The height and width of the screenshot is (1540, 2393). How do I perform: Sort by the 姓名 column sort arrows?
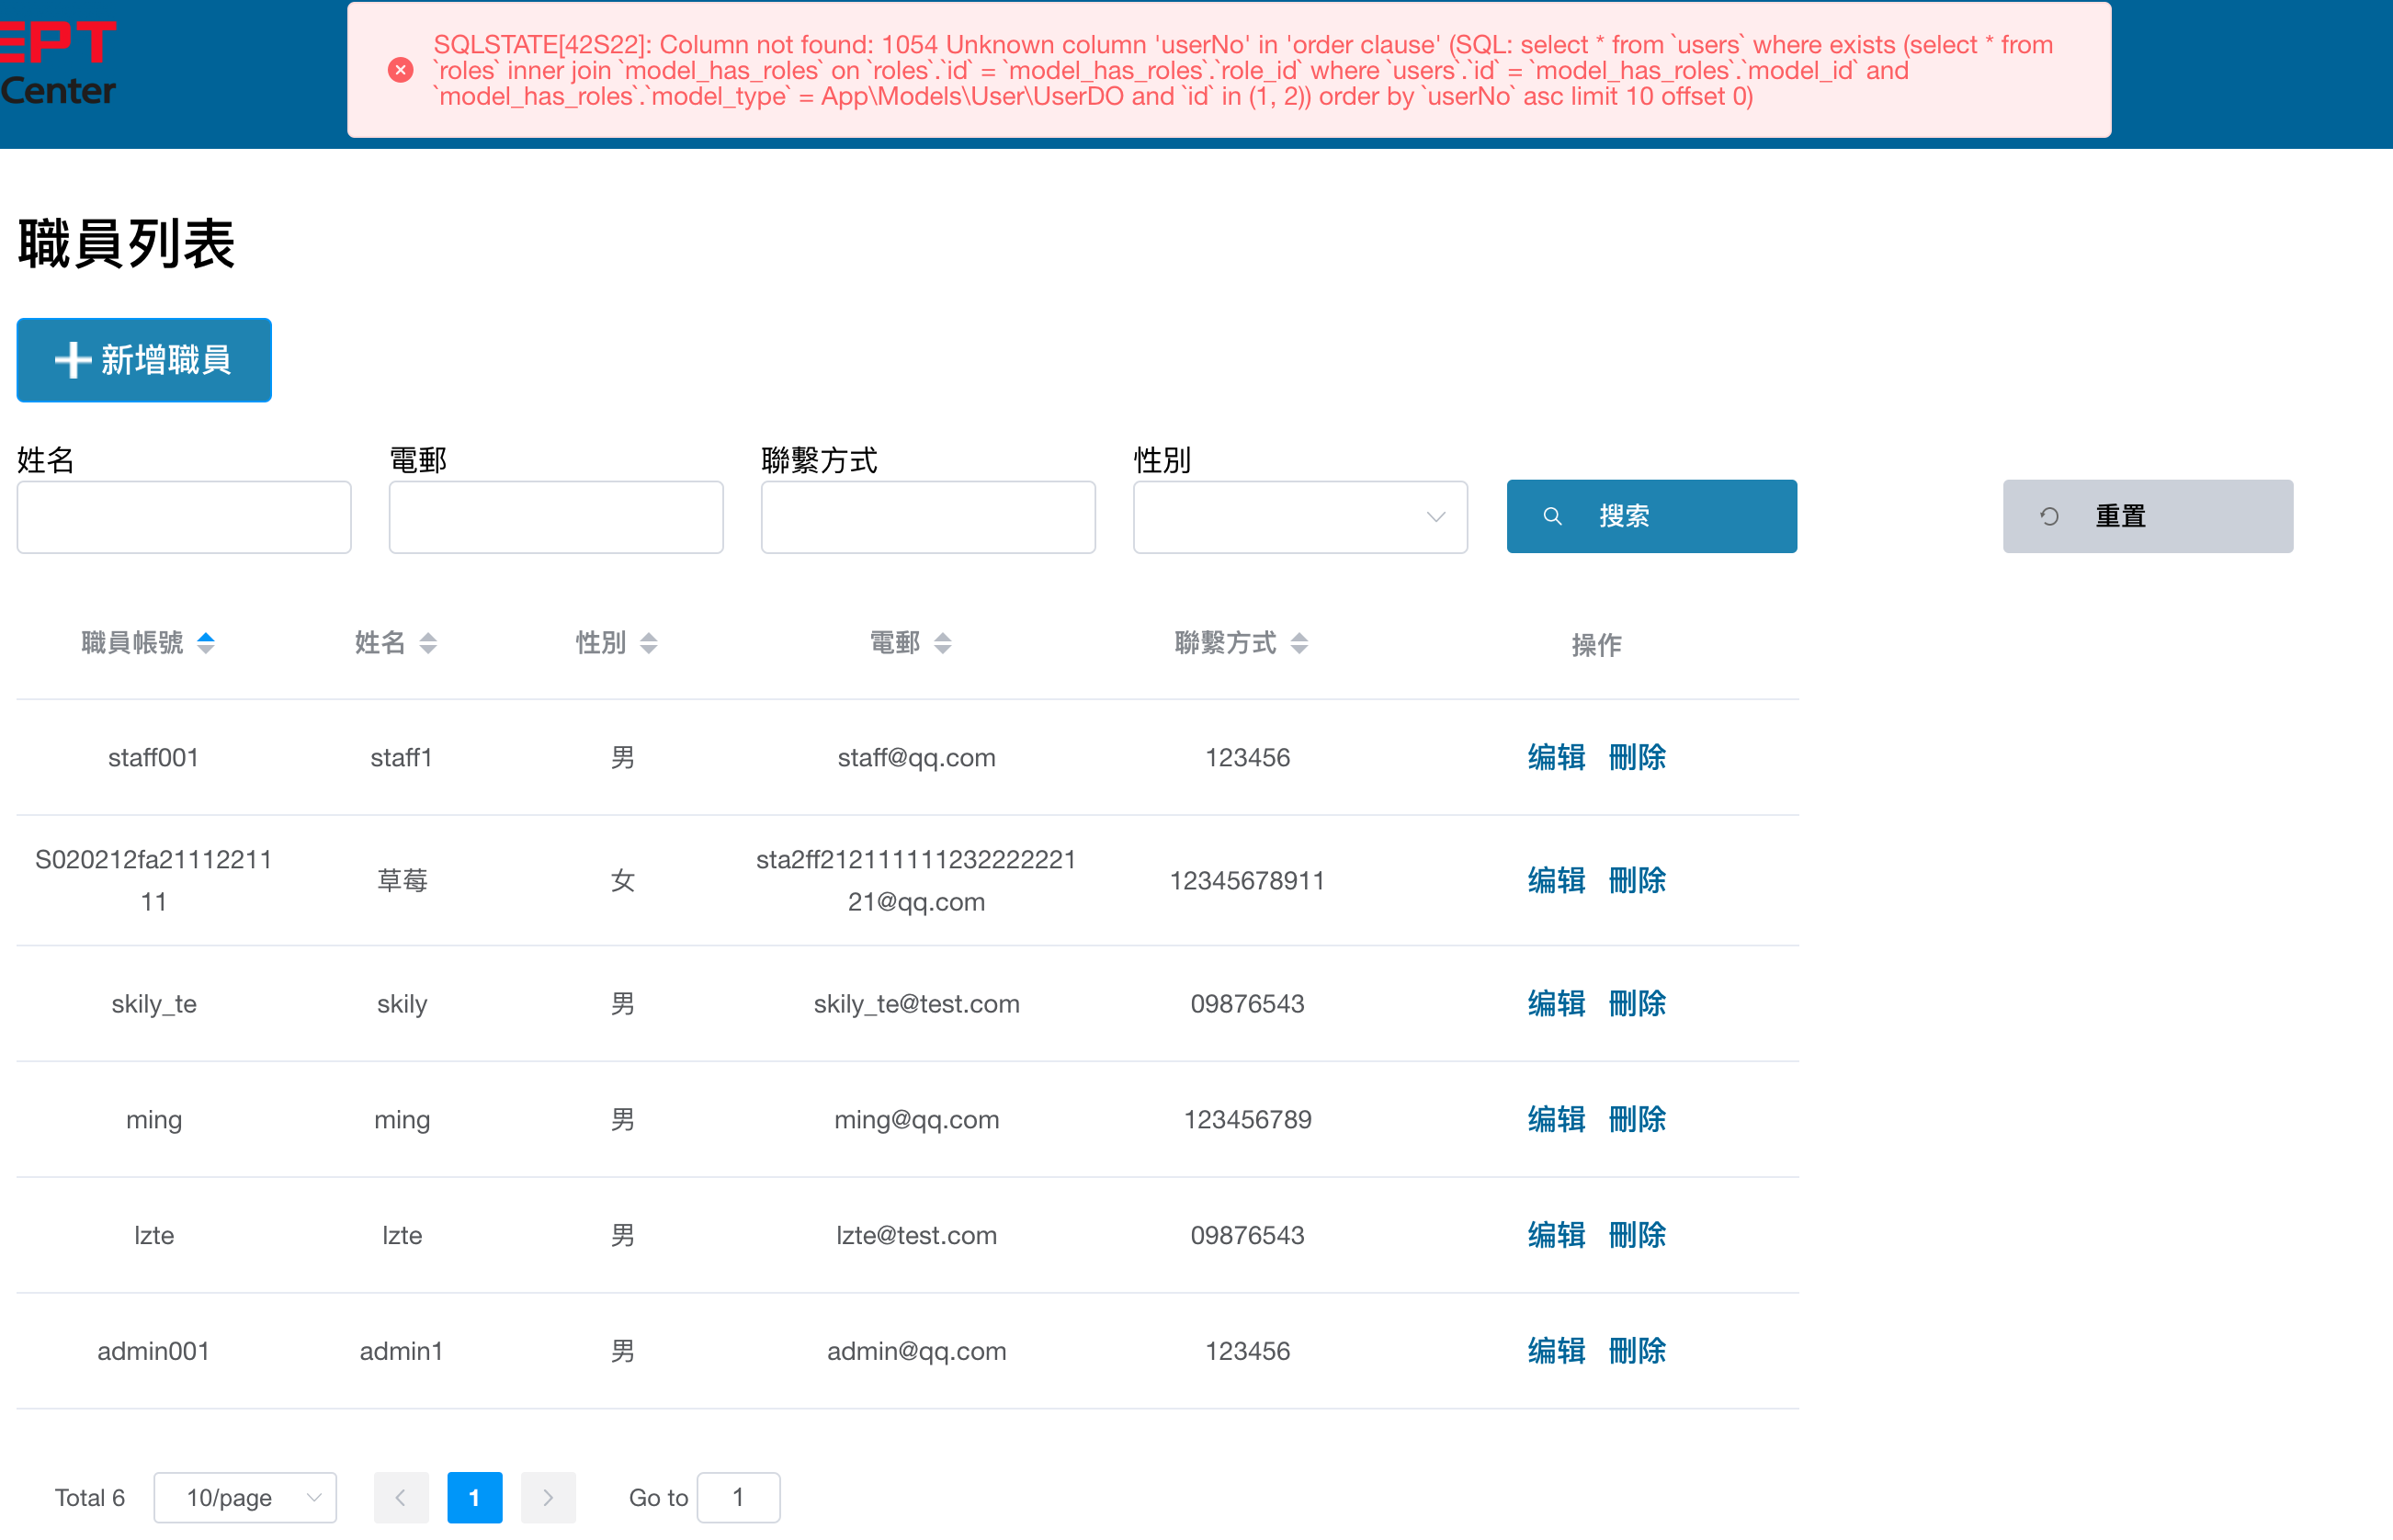click(428, 643)
